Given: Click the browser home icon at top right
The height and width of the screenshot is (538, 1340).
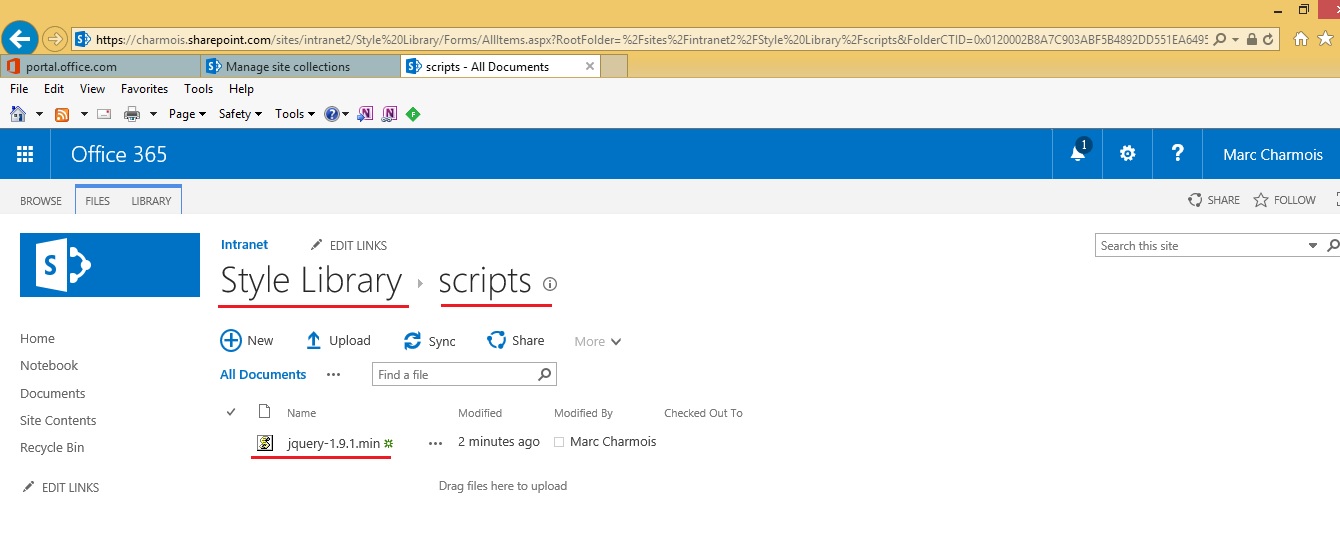Looking at the screenshot, I should click(x=1301, y=39).
